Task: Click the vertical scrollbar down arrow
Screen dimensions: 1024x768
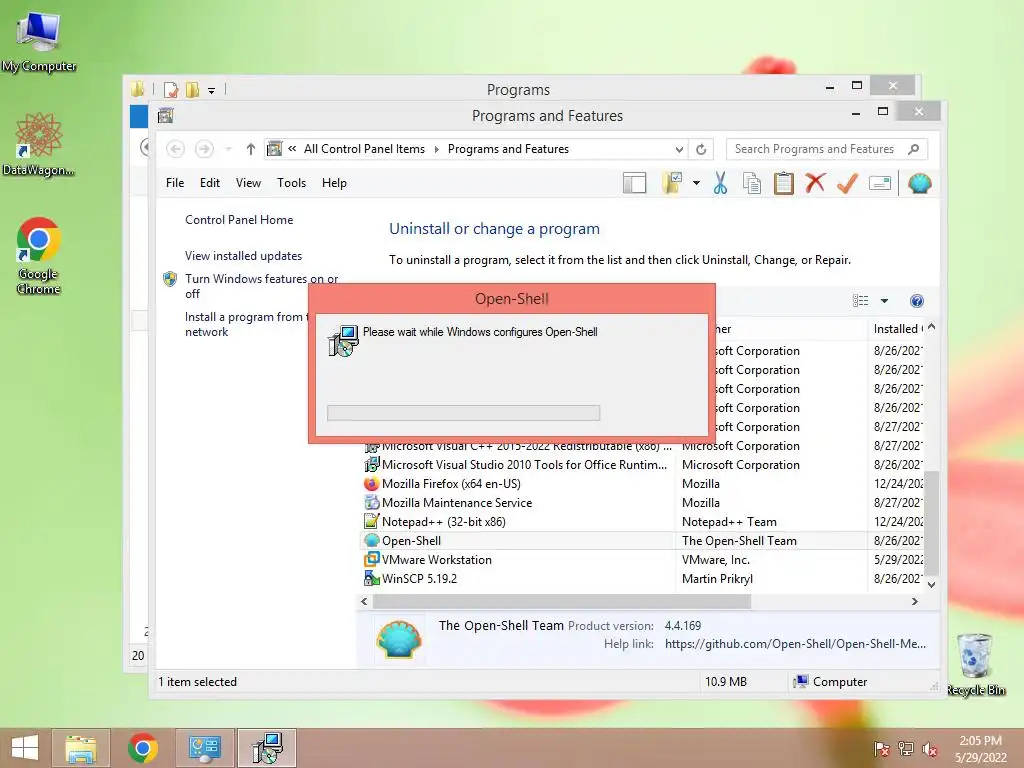Action: click(932, 584)
